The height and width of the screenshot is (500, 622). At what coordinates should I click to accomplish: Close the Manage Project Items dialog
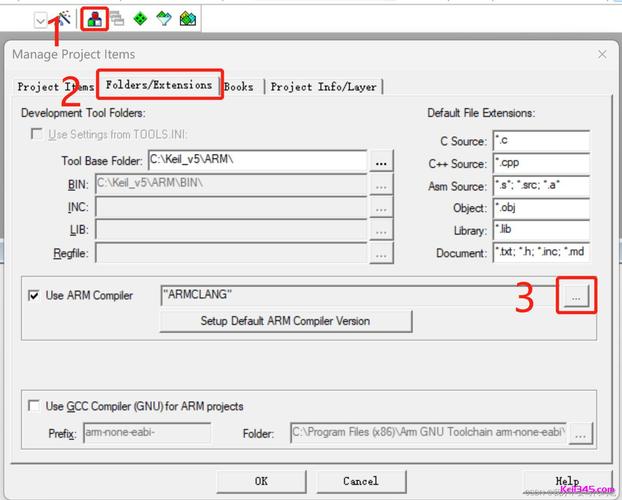(x=602, y=54)
